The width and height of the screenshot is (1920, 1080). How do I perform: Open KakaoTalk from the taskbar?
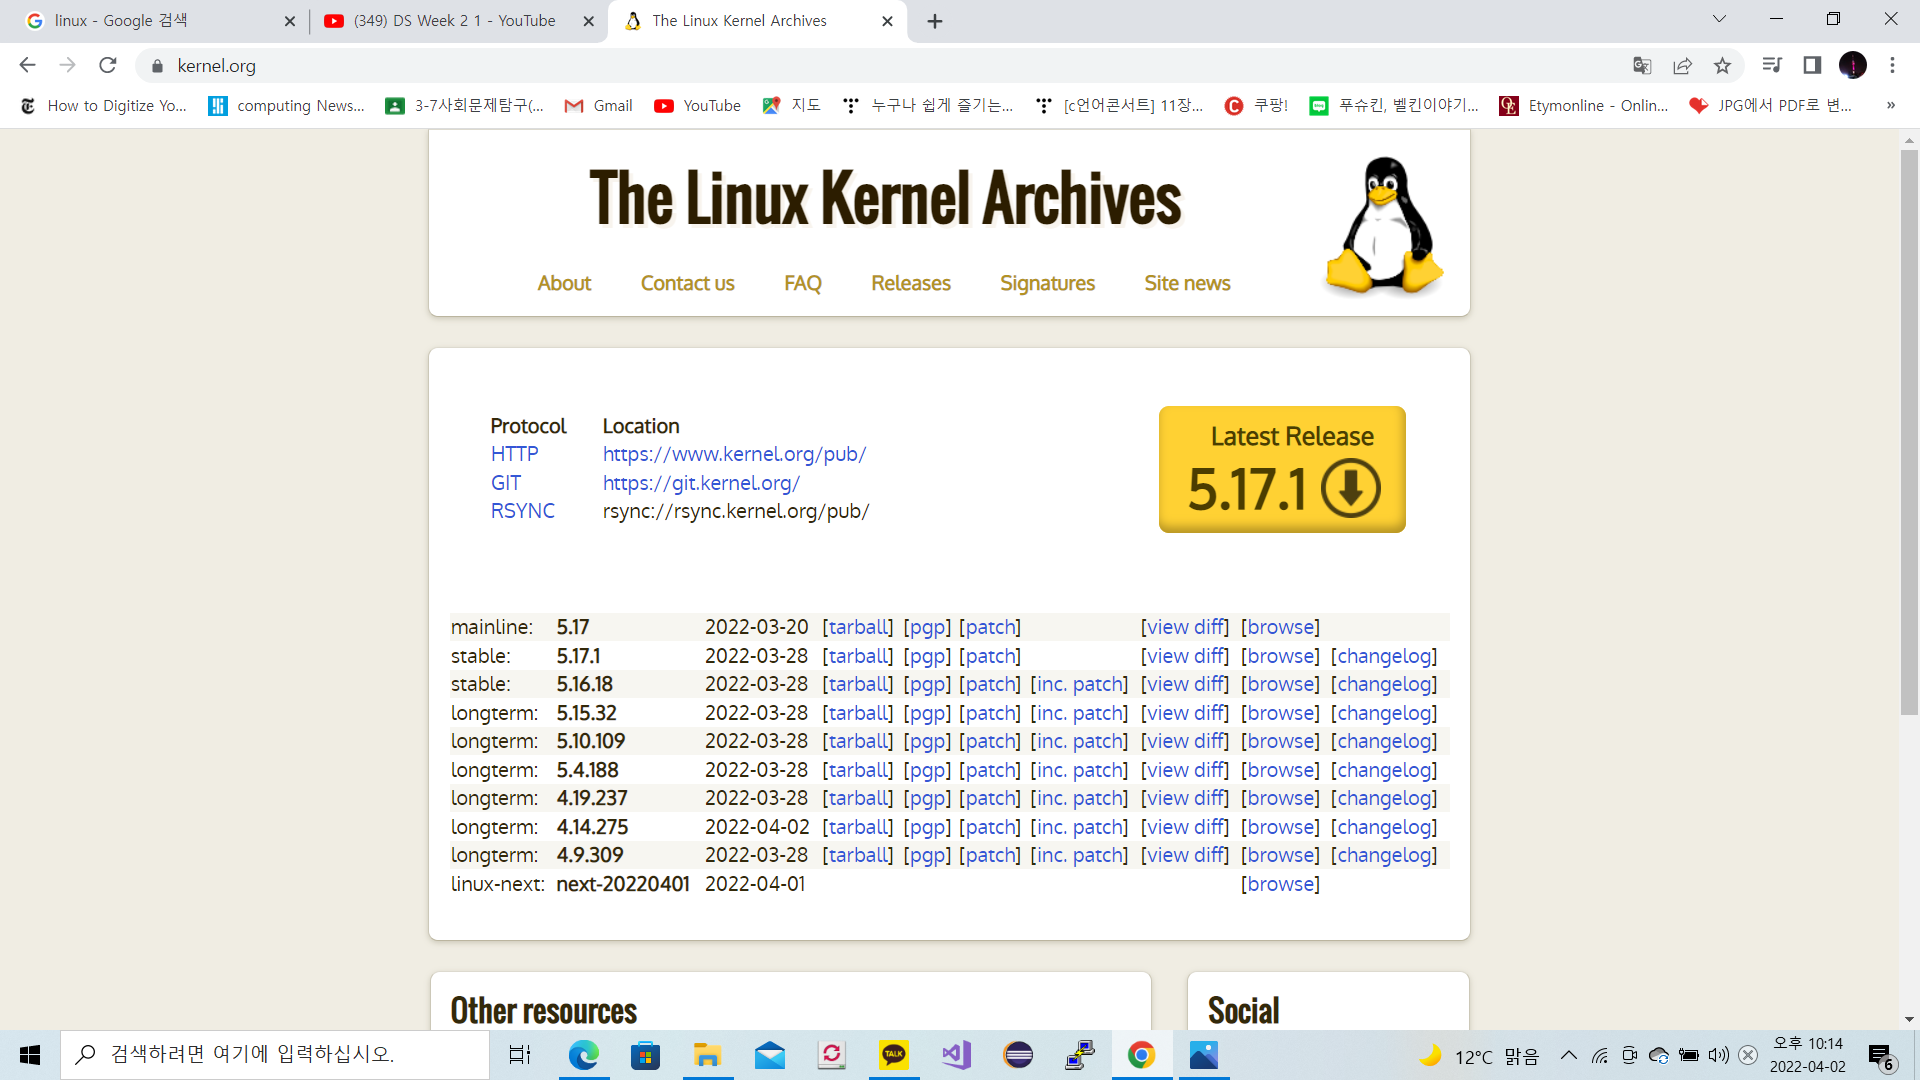coord(894,1055)
